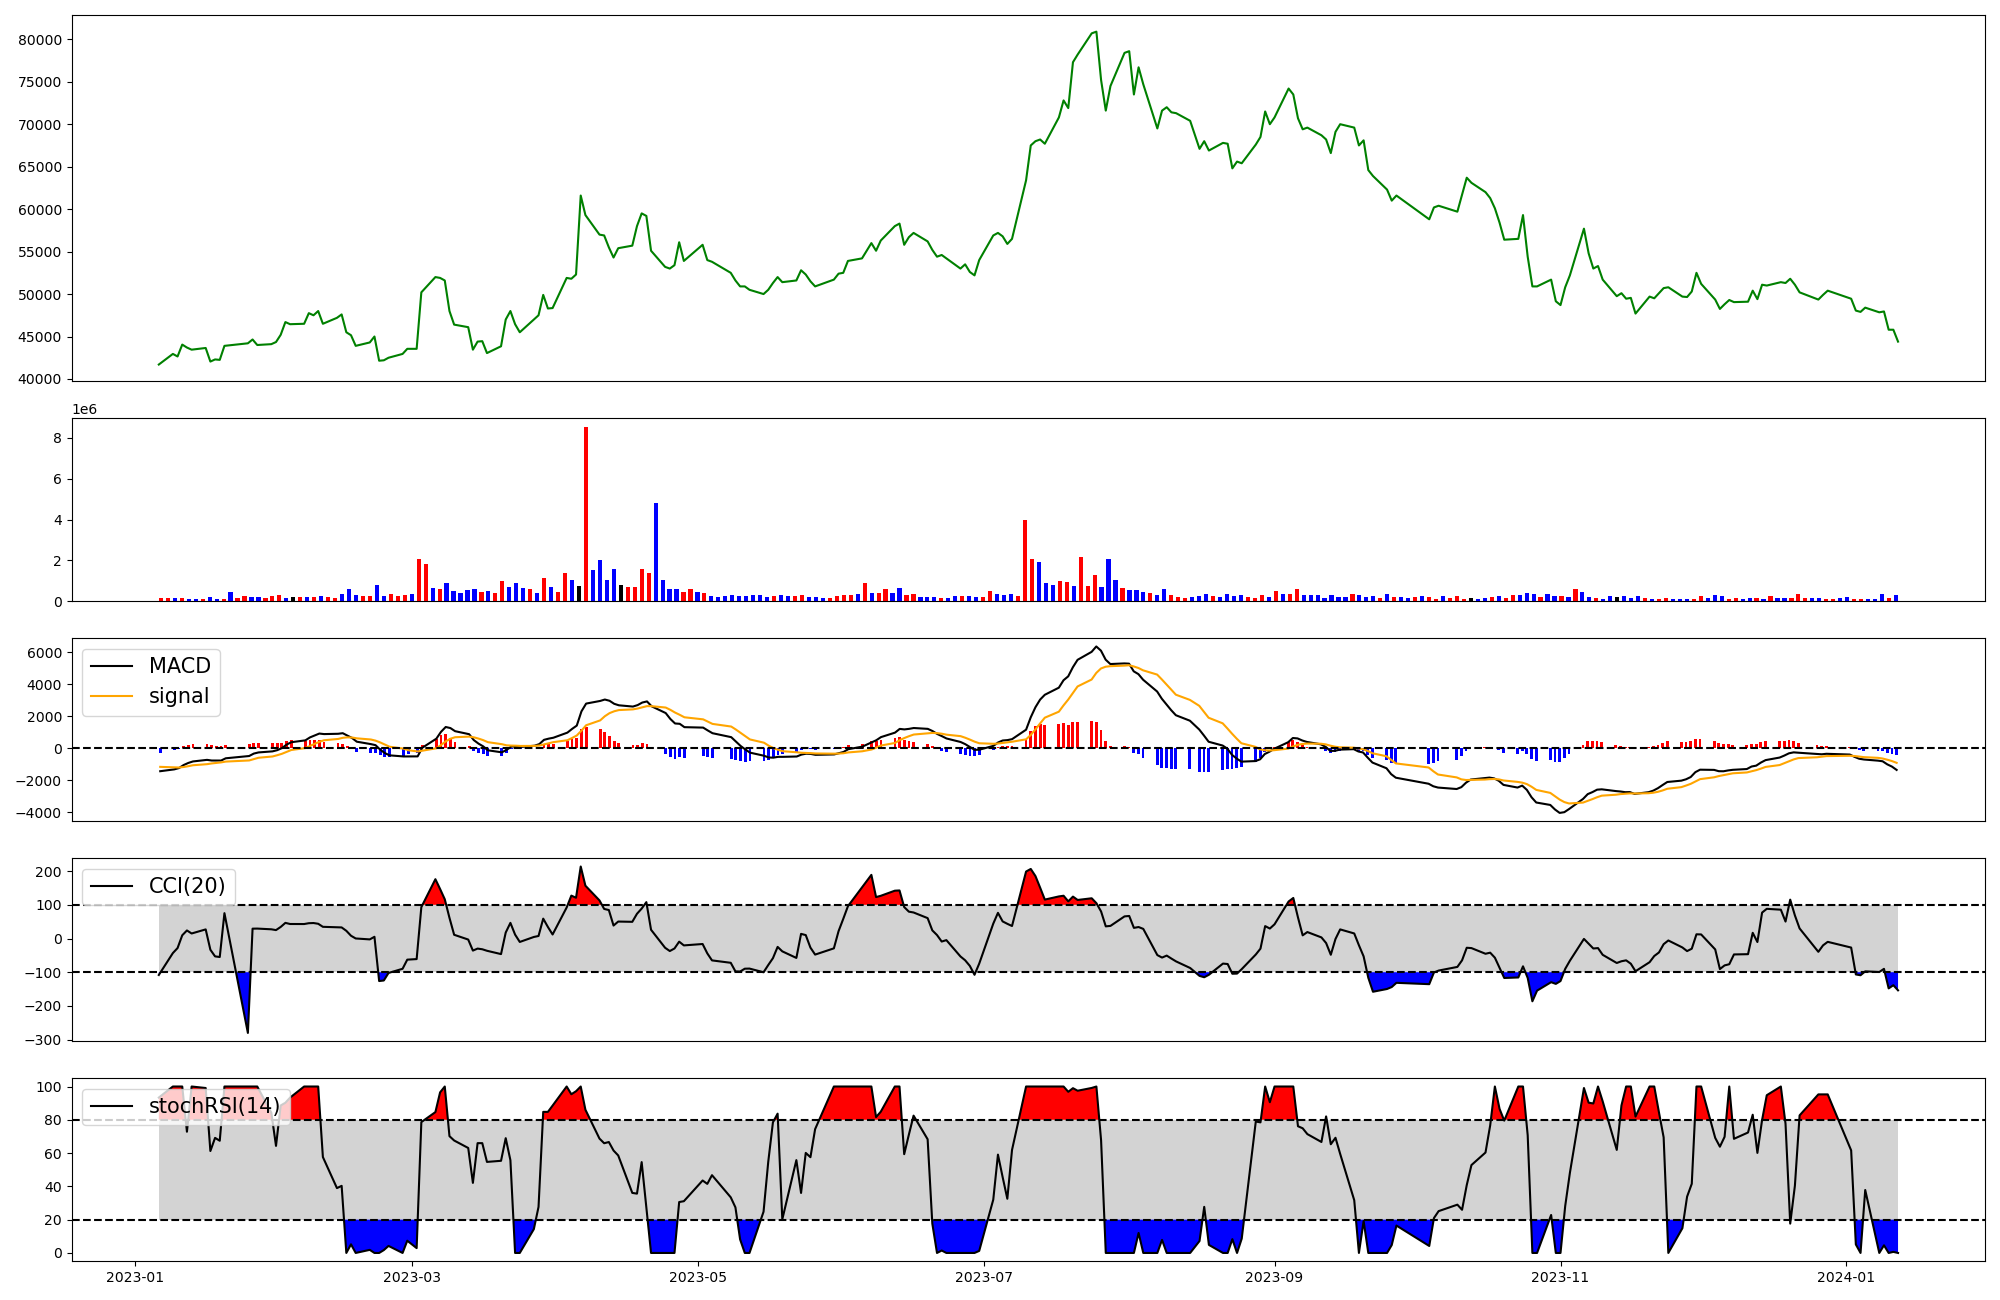Click the 2023-01 date tick label

(135, 1277)
